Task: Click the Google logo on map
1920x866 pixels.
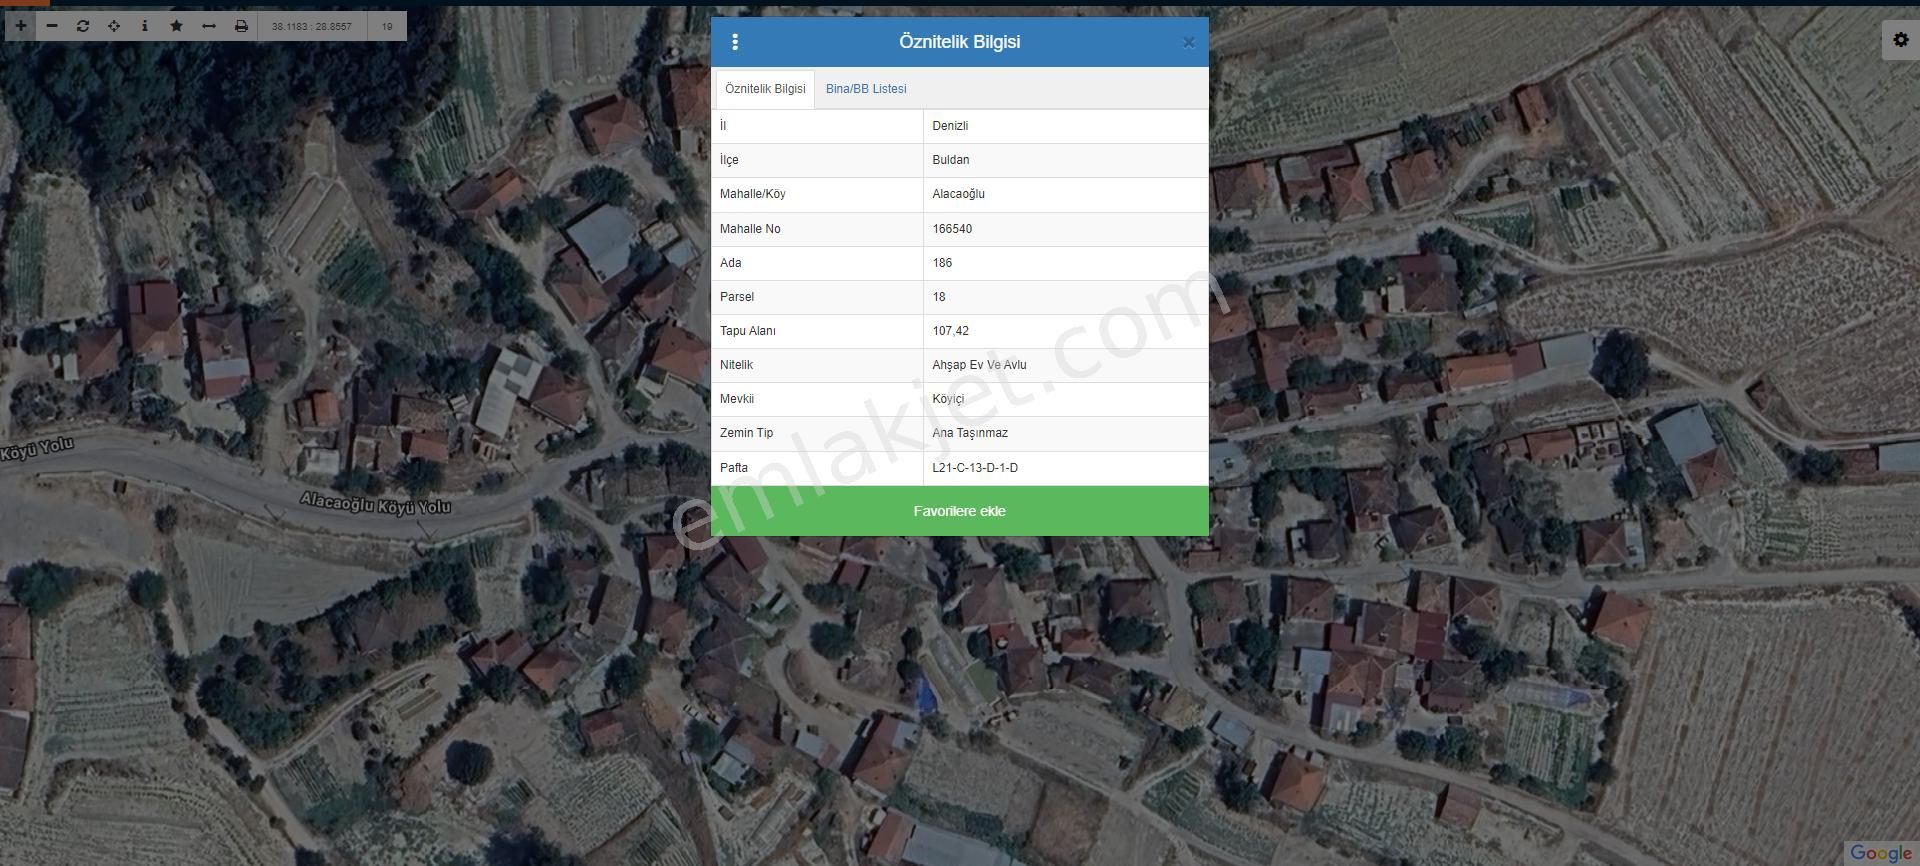Action: coord(1881,853)
